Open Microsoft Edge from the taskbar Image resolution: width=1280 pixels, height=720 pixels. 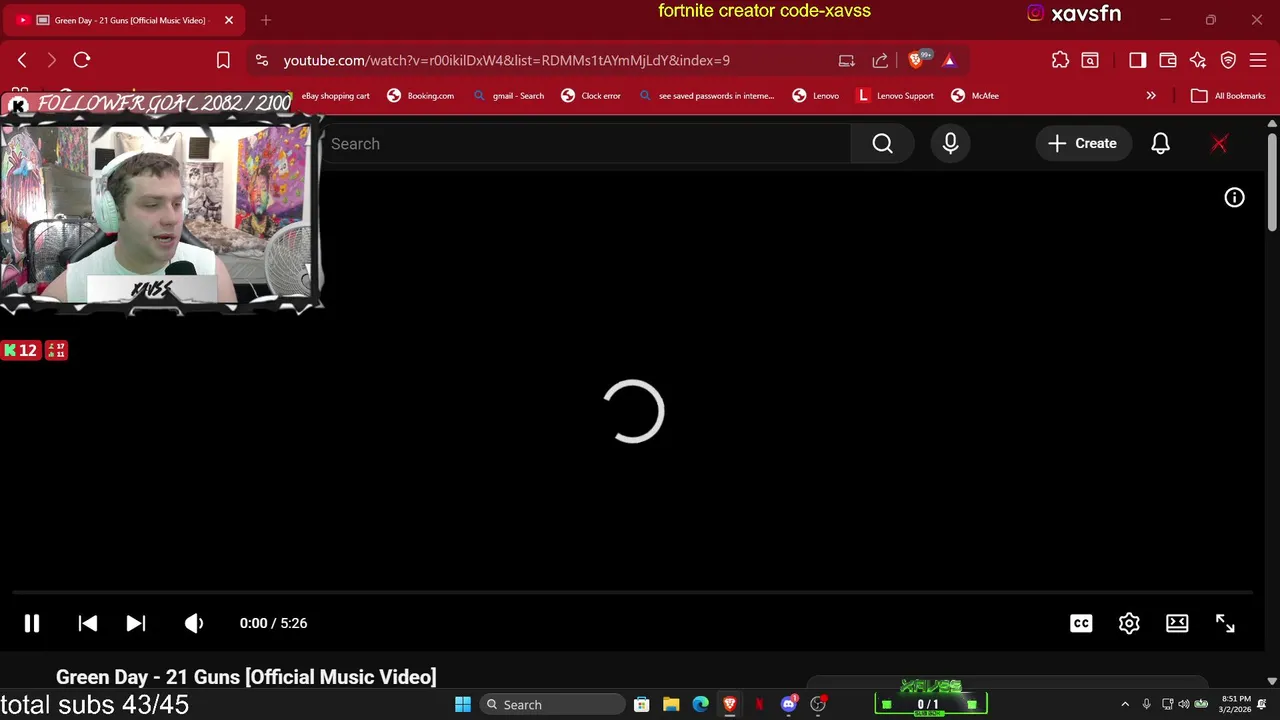700,705
